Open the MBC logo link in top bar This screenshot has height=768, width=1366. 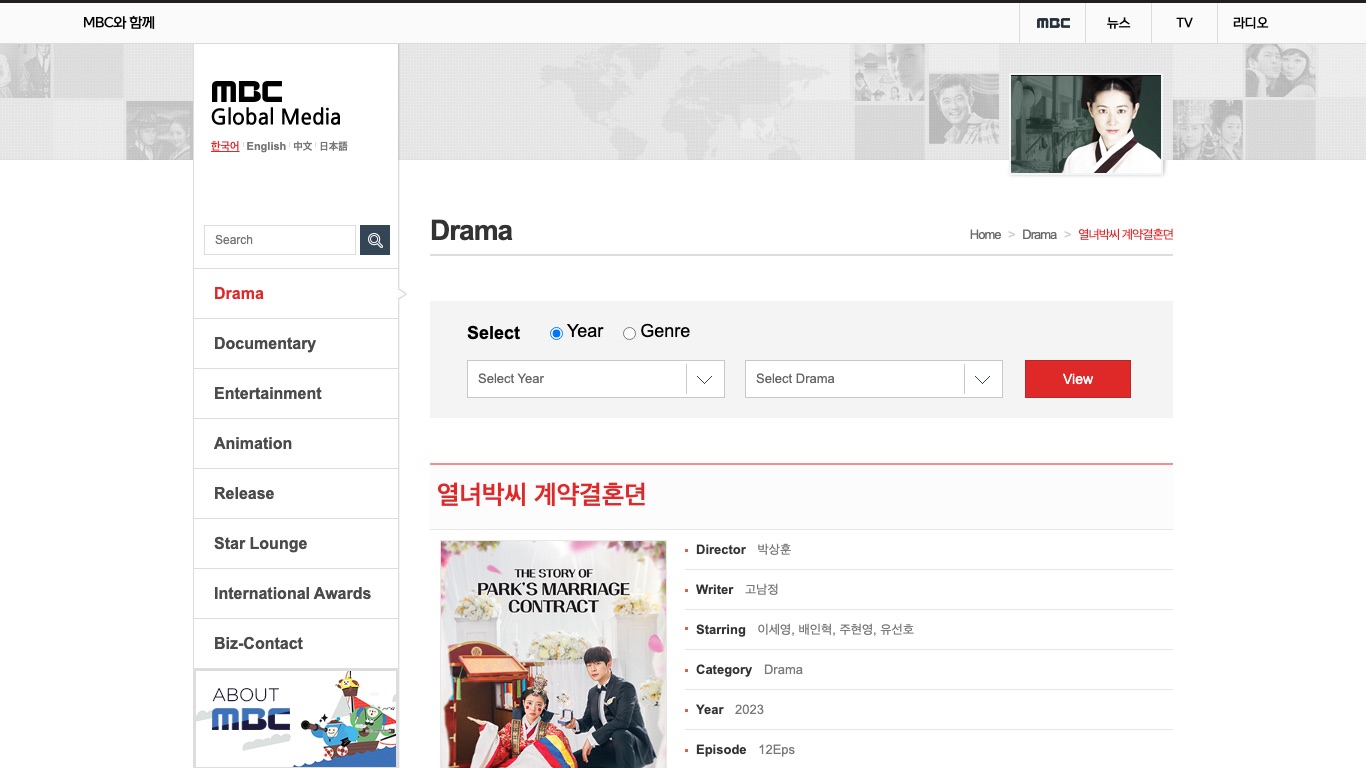(1053, 23)
